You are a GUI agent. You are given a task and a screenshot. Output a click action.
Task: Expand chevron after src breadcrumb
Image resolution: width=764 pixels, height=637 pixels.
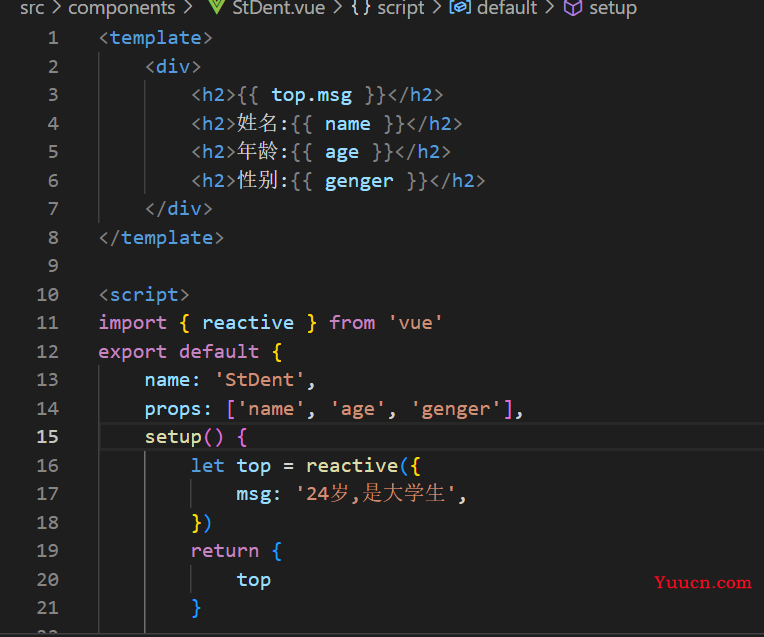[x=56, y=8]
